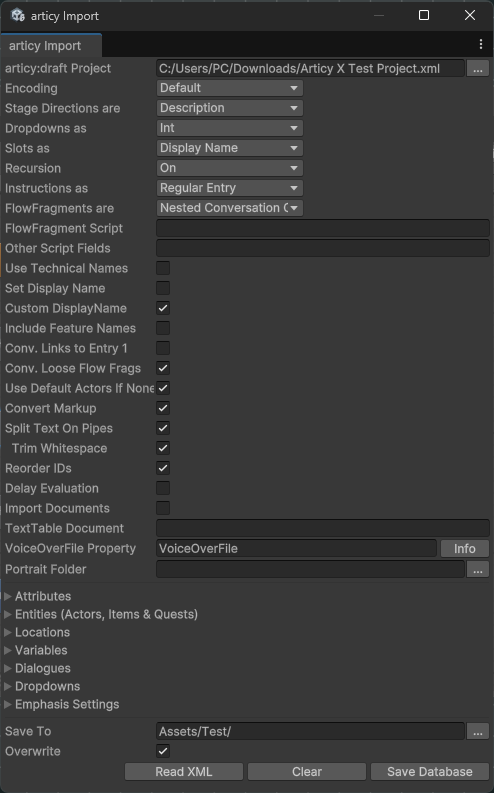Open the panel's three-dot options menu
494x793 pixels.
480,45
